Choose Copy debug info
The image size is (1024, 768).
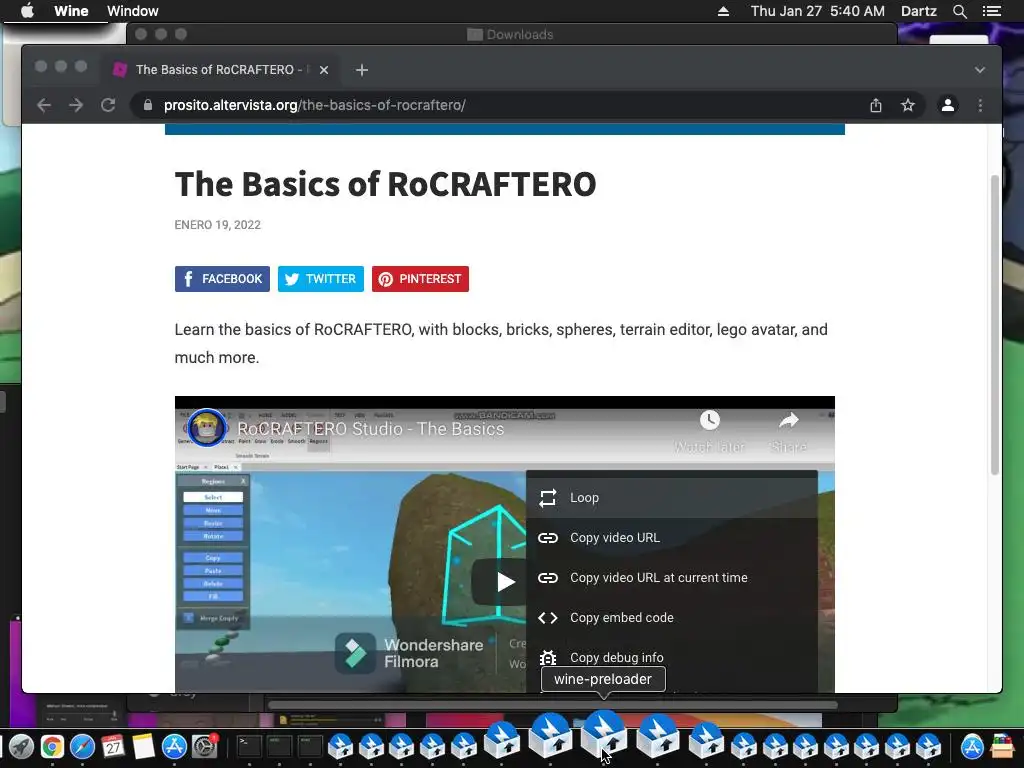pos(672,657)
